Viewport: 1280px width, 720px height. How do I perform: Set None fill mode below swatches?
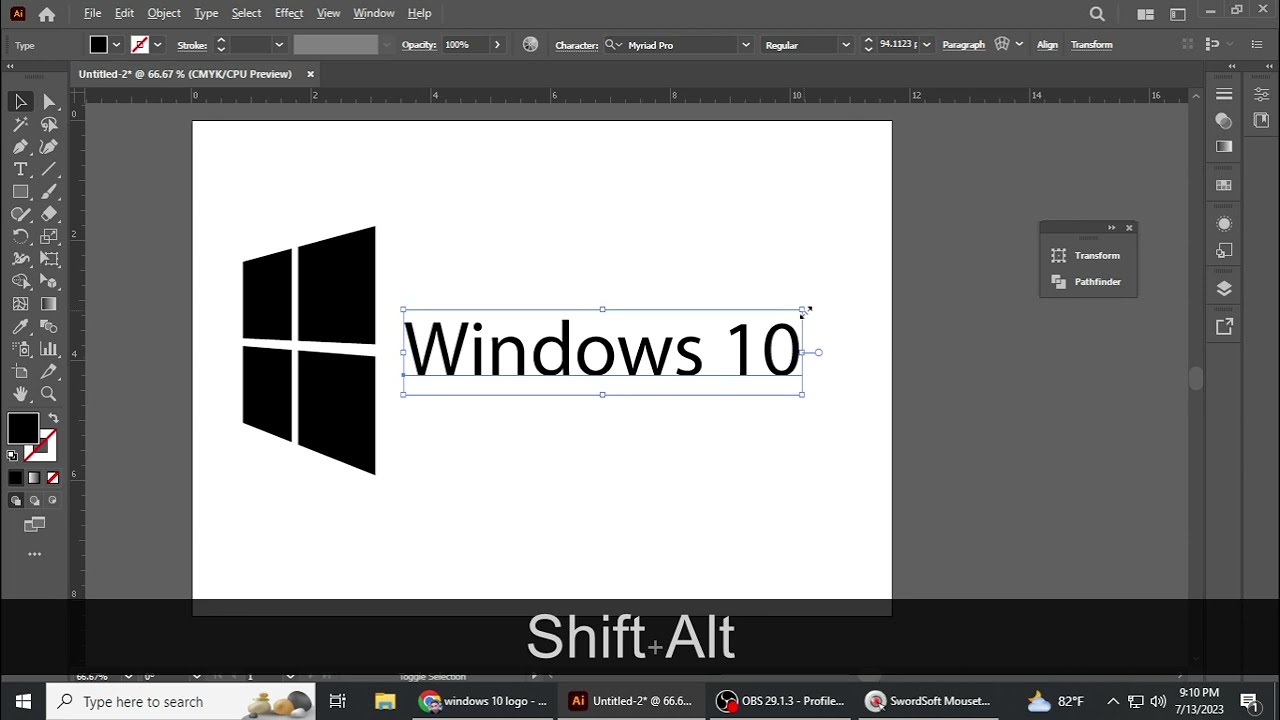point(53,478)
